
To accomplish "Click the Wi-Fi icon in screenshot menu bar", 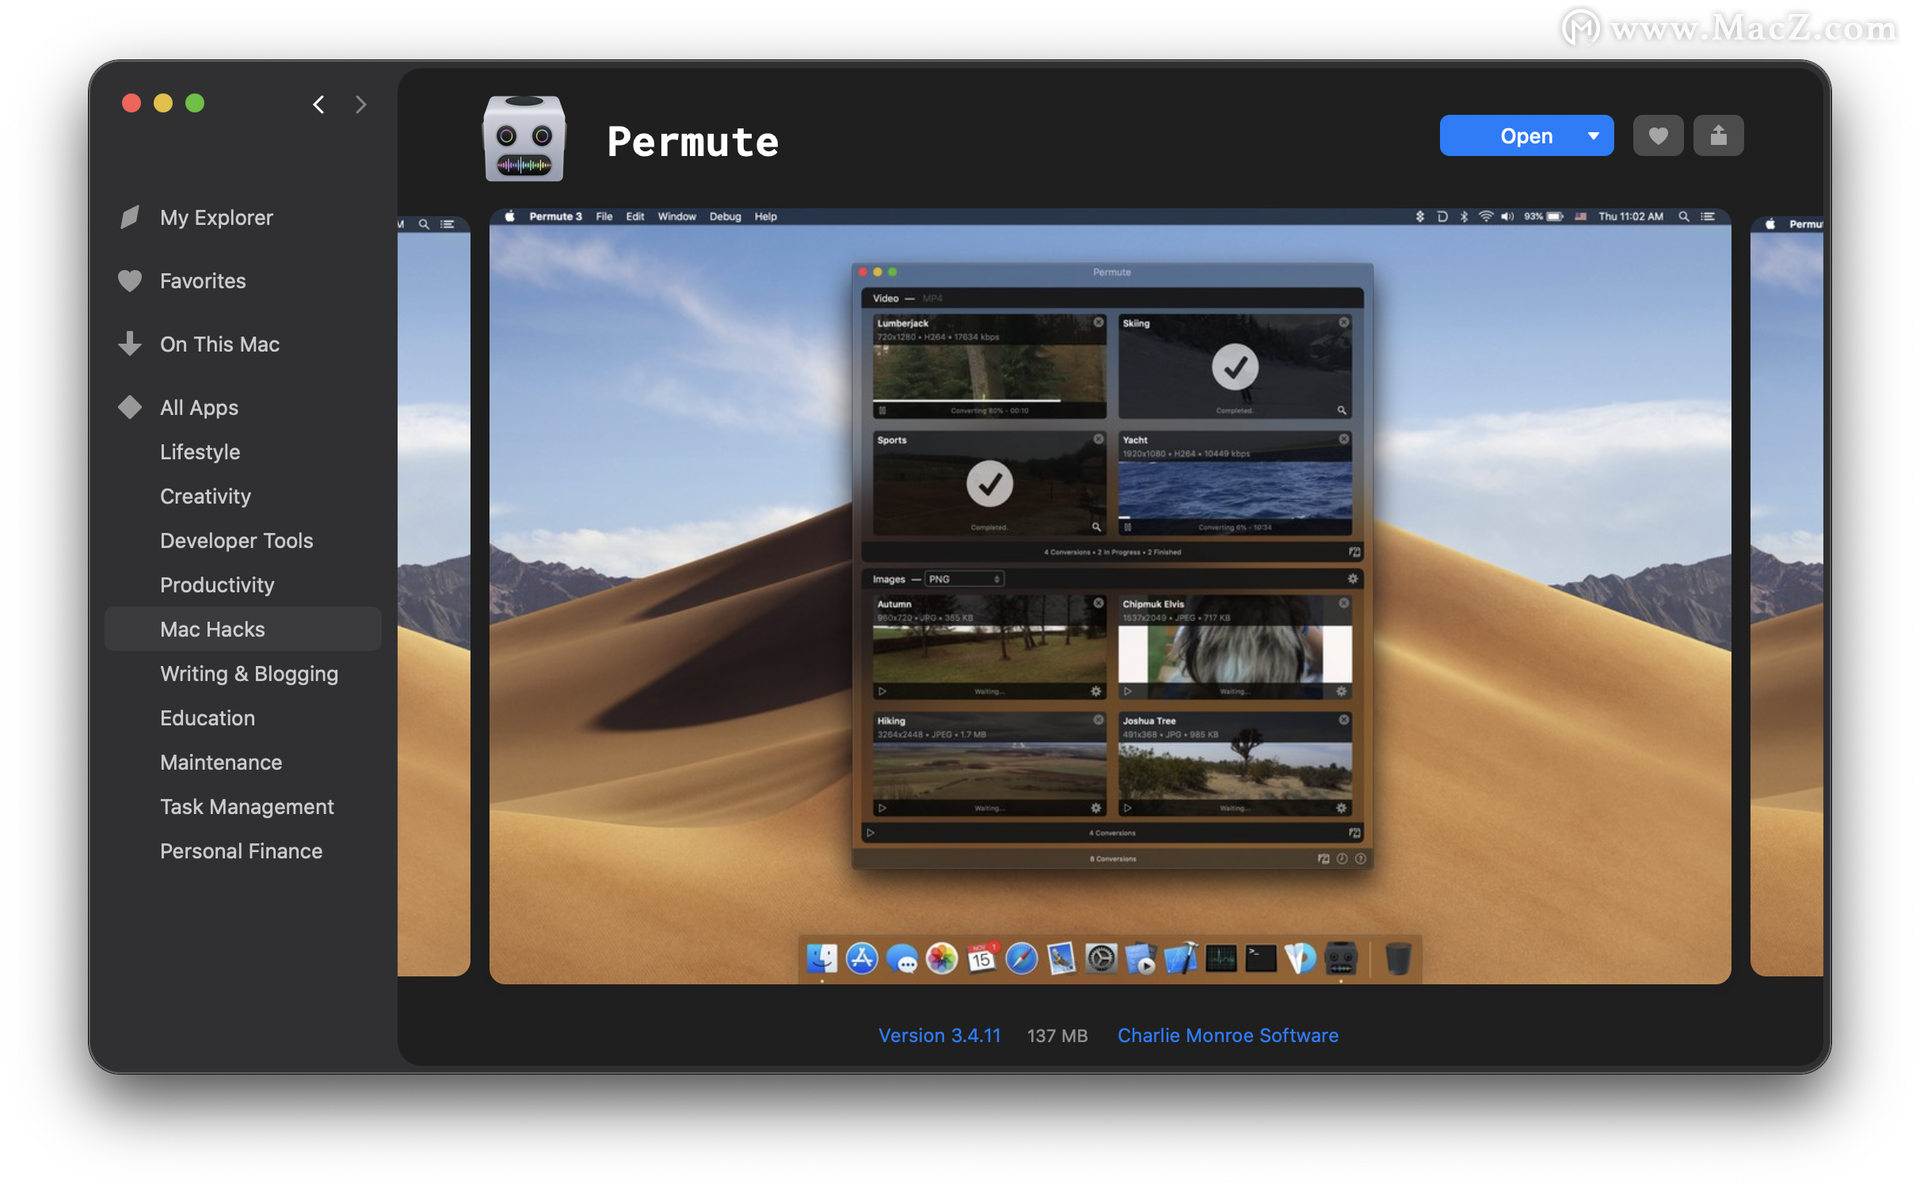I will point(1486,216).
